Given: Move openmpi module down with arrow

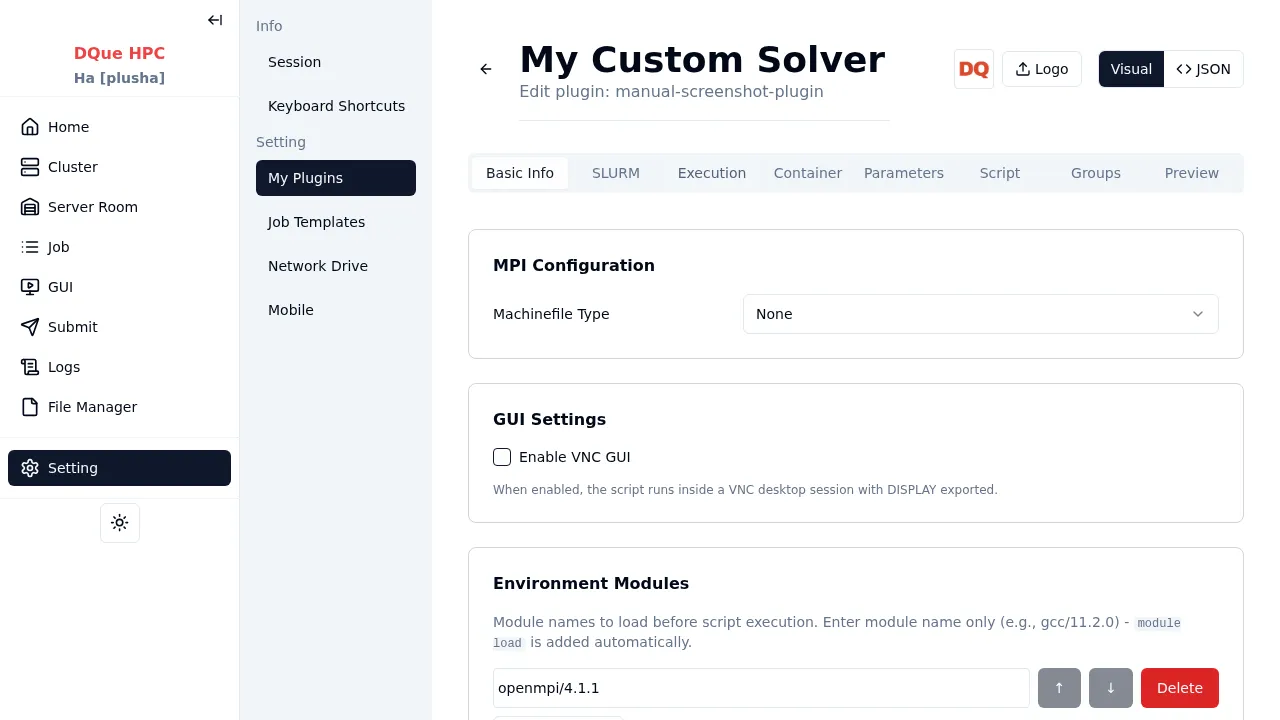Looking at the screenshot, I should (x=1110, y=688).
